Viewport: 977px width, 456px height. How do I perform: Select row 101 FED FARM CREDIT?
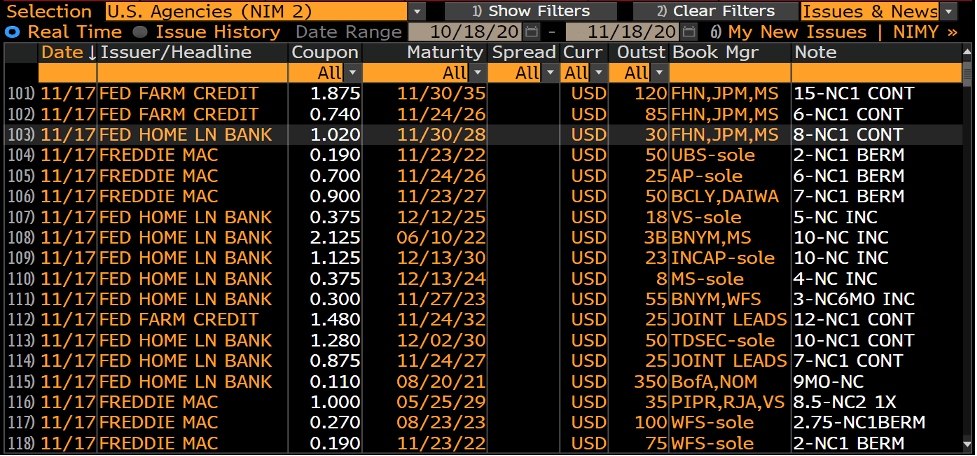point(484,93)
